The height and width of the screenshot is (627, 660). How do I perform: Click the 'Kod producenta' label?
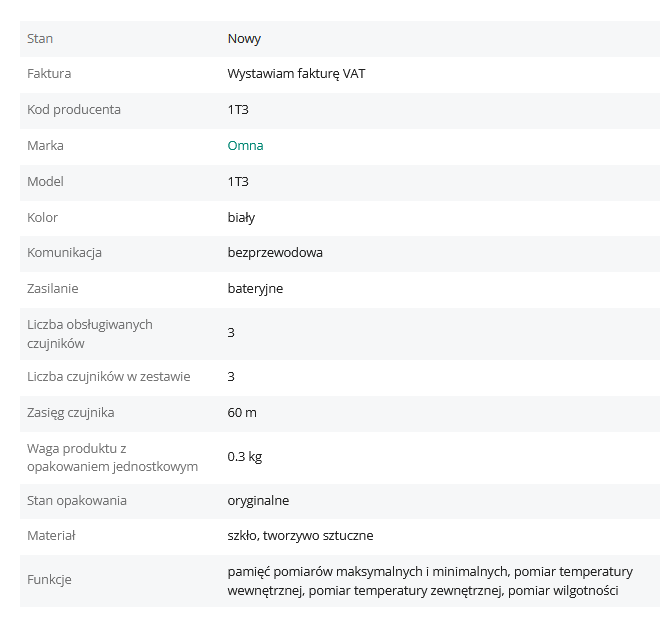tap(74, 110)
